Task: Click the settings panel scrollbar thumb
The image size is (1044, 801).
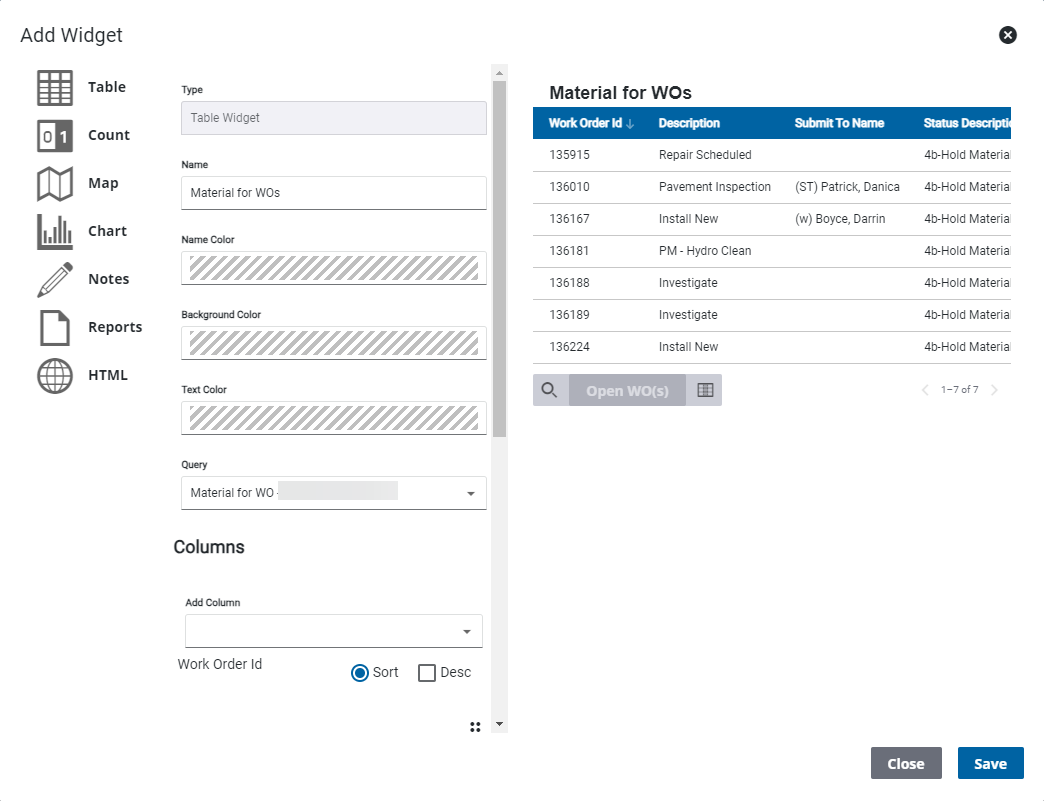Action: [499, 259]
